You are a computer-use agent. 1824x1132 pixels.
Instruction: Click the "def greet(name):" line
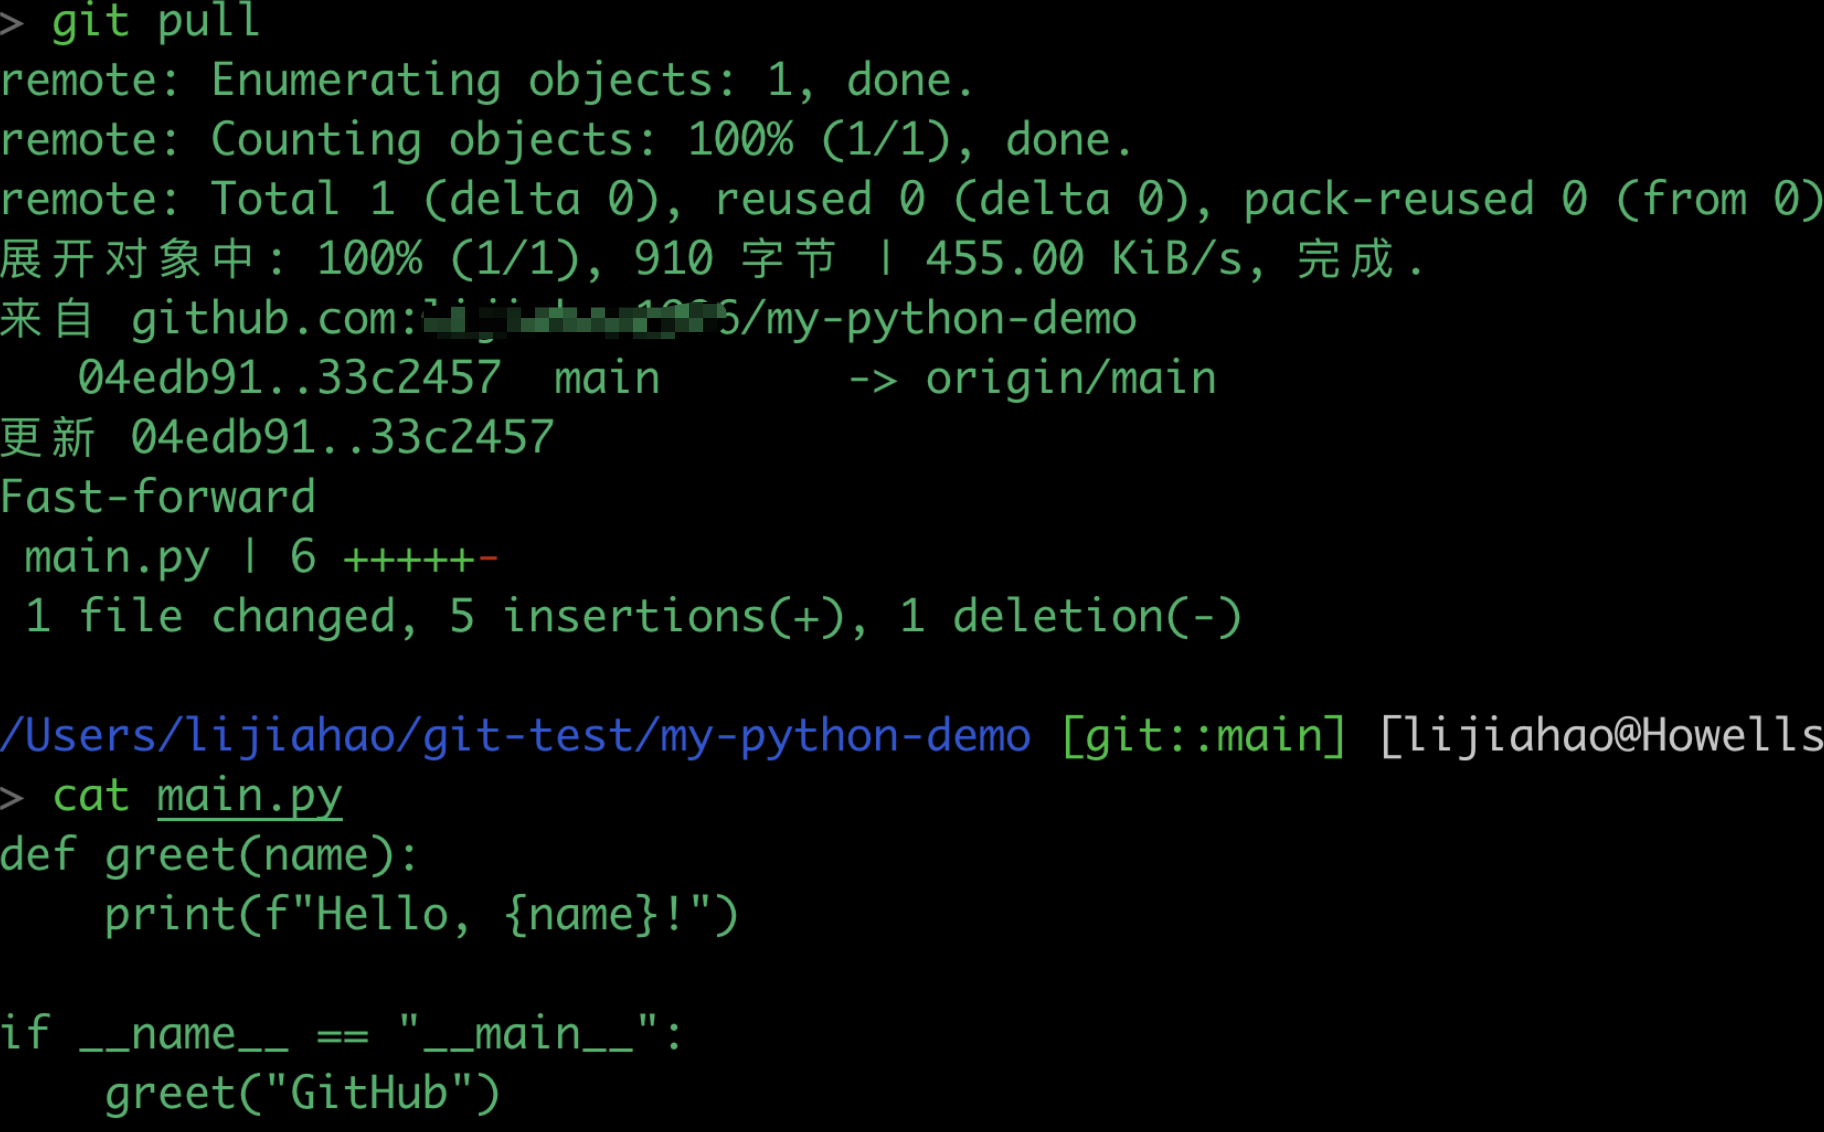(209, 855)
